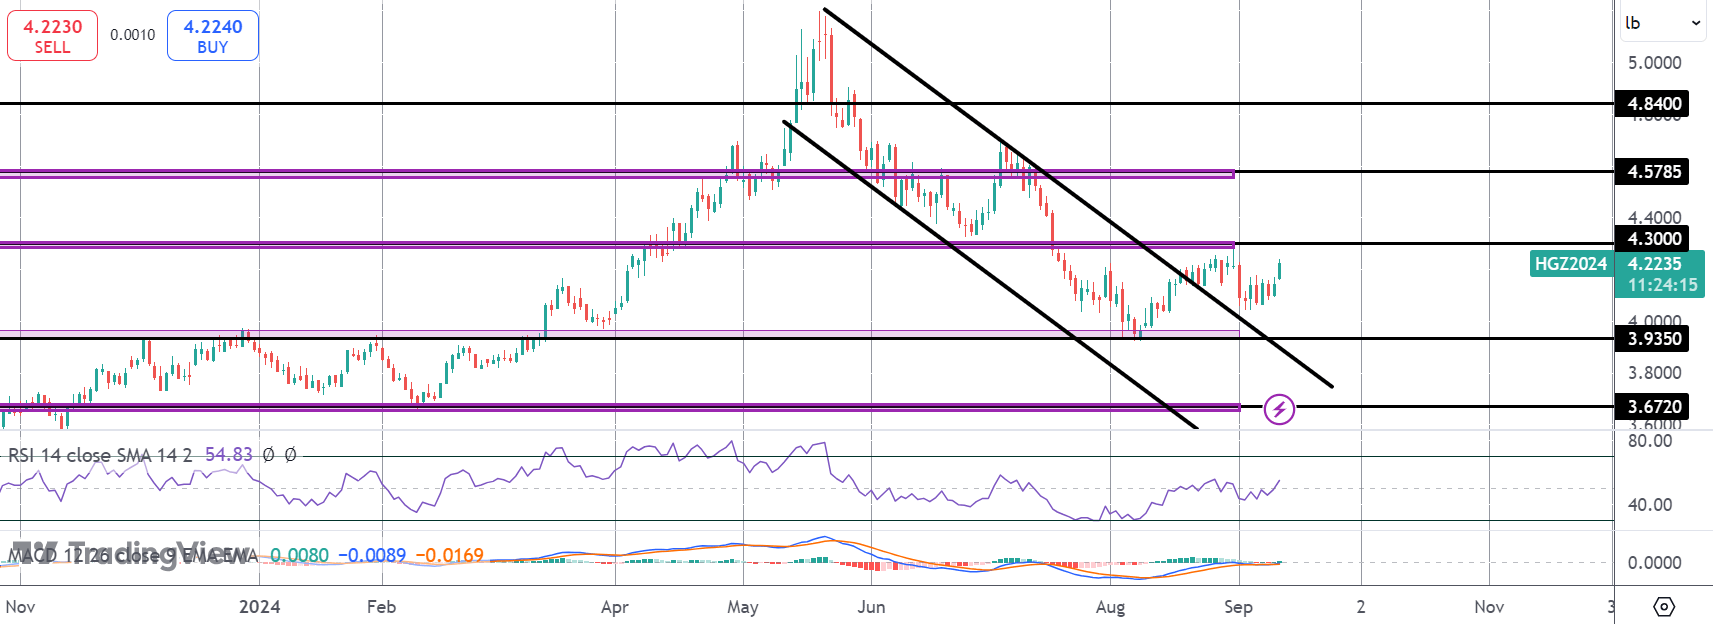Screen dimensions: 1713x624
Task: Select the 3.9350 price level label
Action: 1652,339
